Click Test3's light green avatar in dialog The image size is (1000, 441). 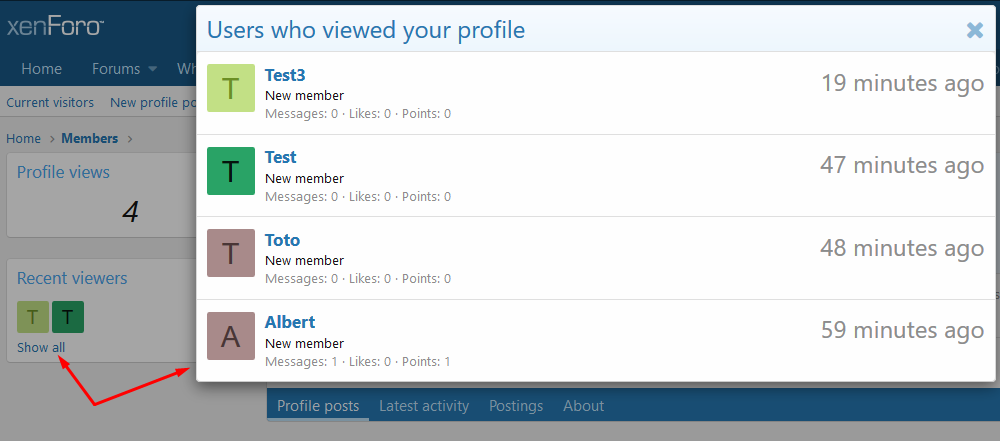tap(231, 89)
